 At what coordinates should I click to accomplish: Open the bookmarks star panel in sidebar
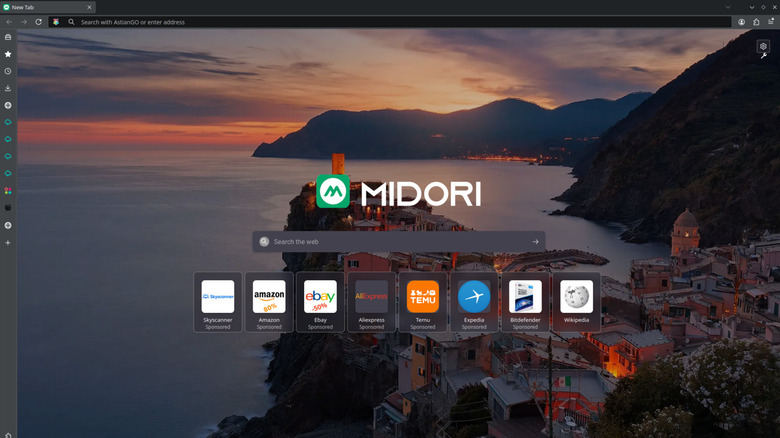click(x=8, y=54)
